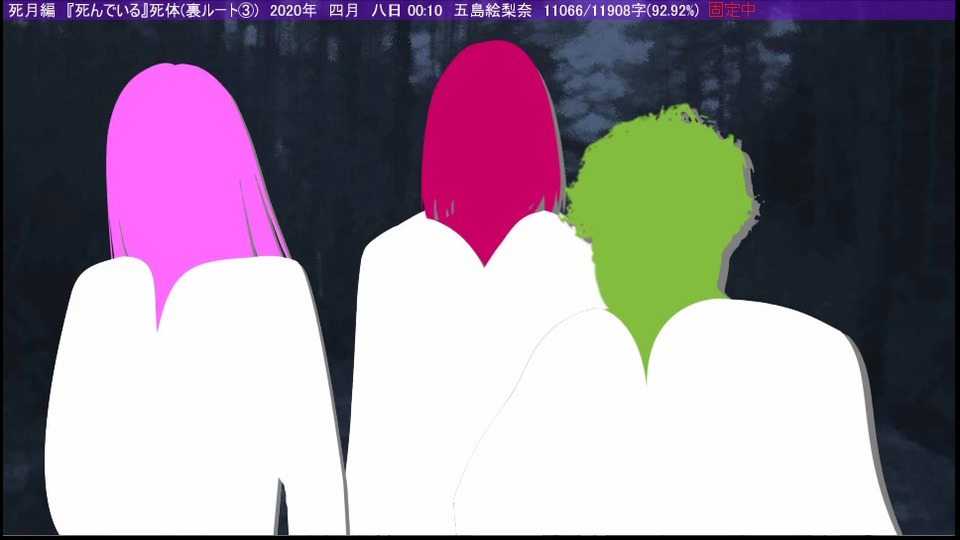Image resolution: width=960 pixels, height=540 pixels.
Task: Click the 五島絵梨奈 character name
Action: [x=493, y=10]
